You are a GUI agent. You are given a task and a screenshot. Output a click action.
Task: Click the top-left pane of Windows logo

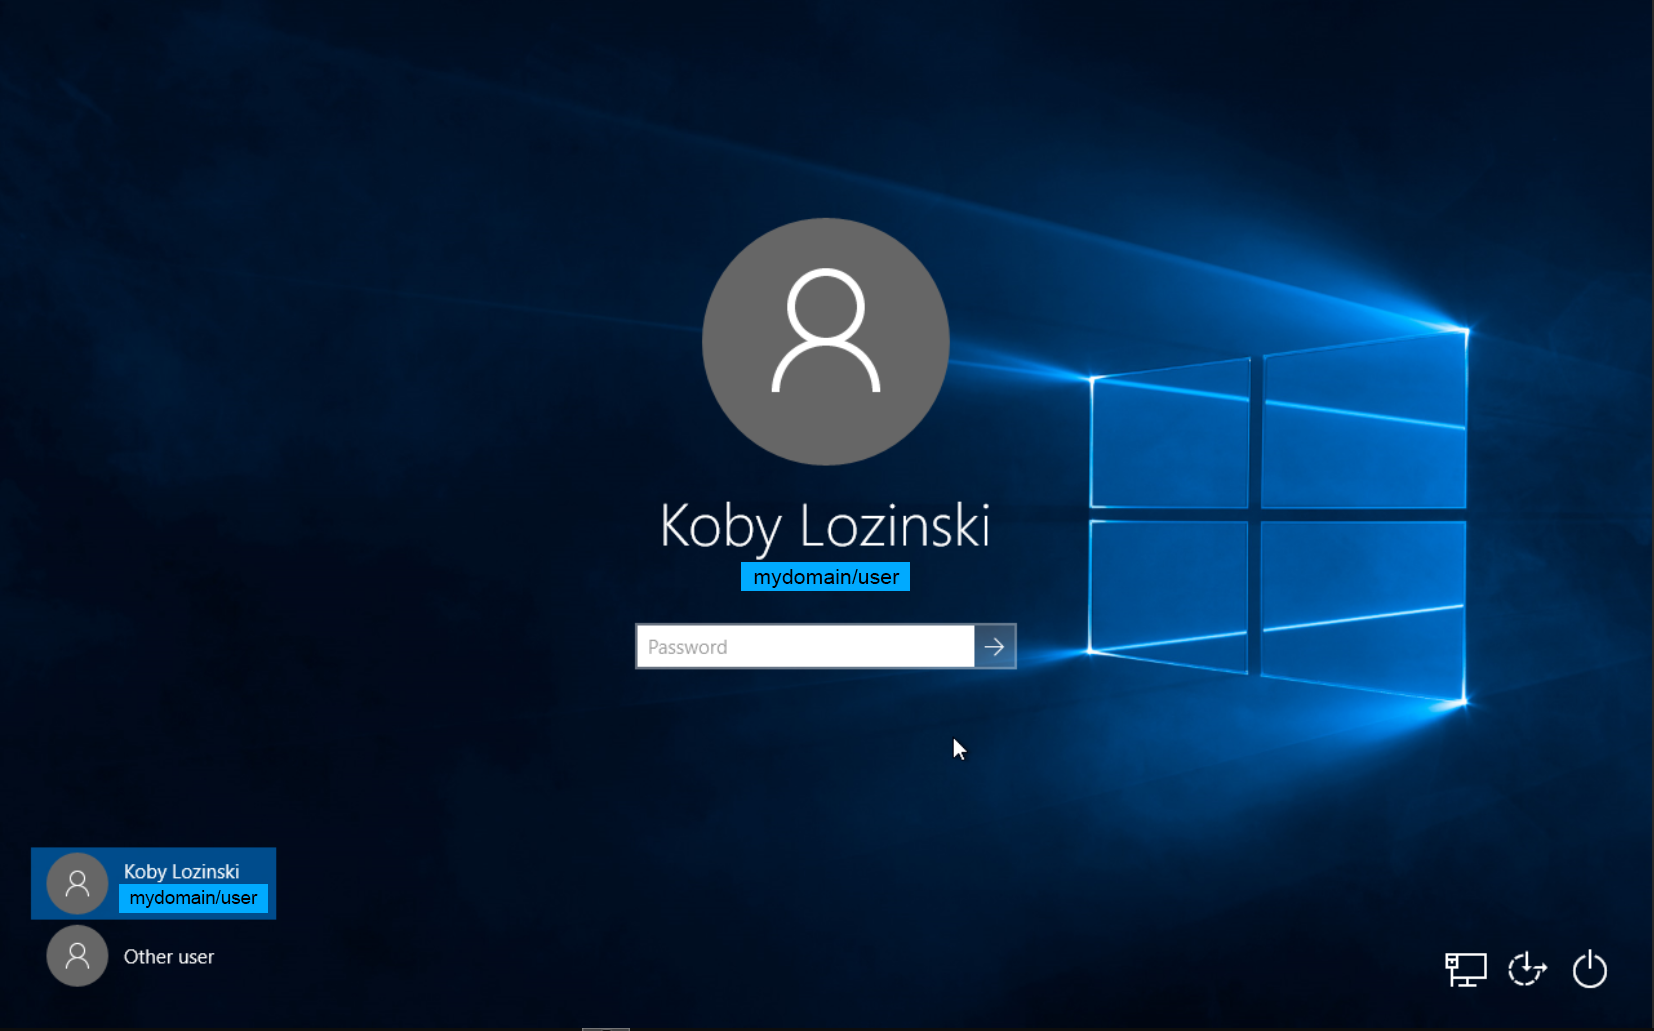1169,438
